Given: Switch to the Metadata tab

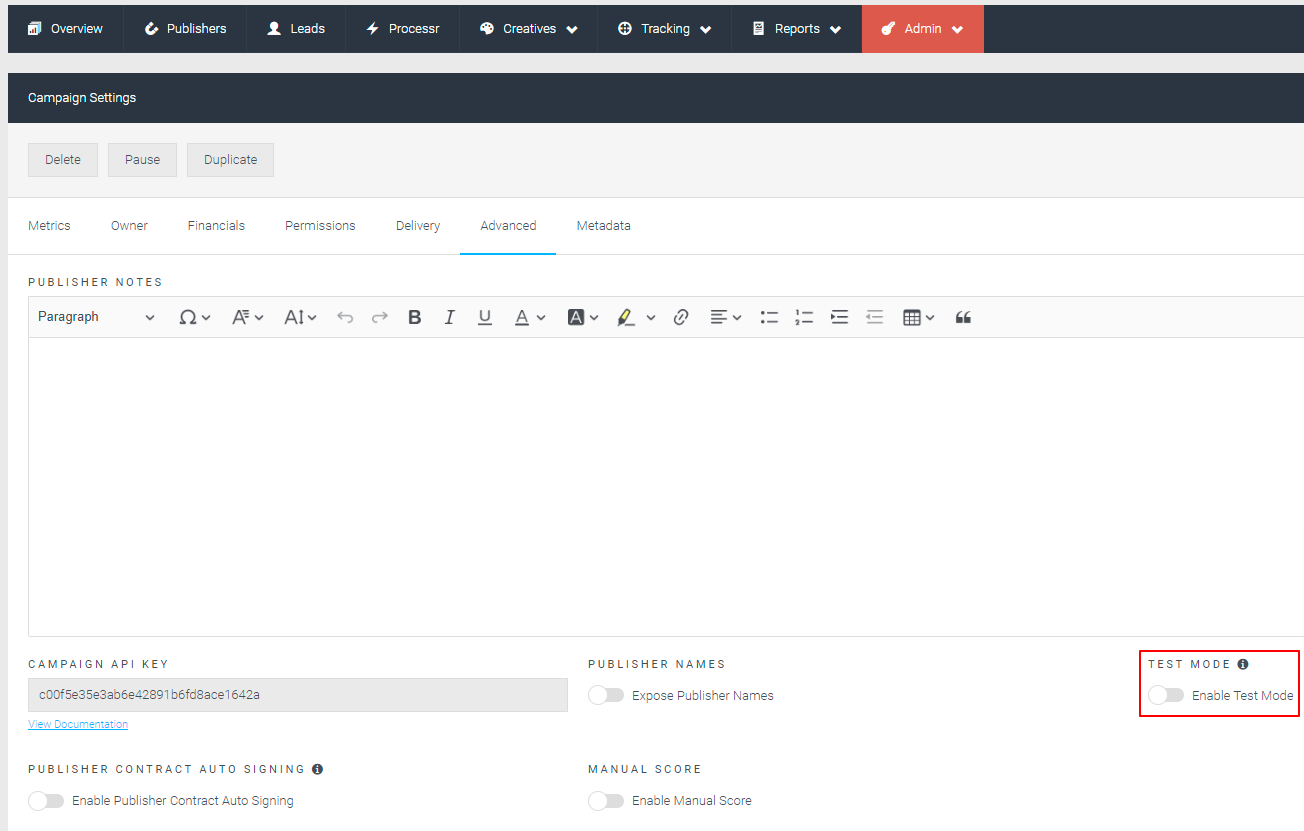Looking at the screenshot, I should tap(604, 226).
